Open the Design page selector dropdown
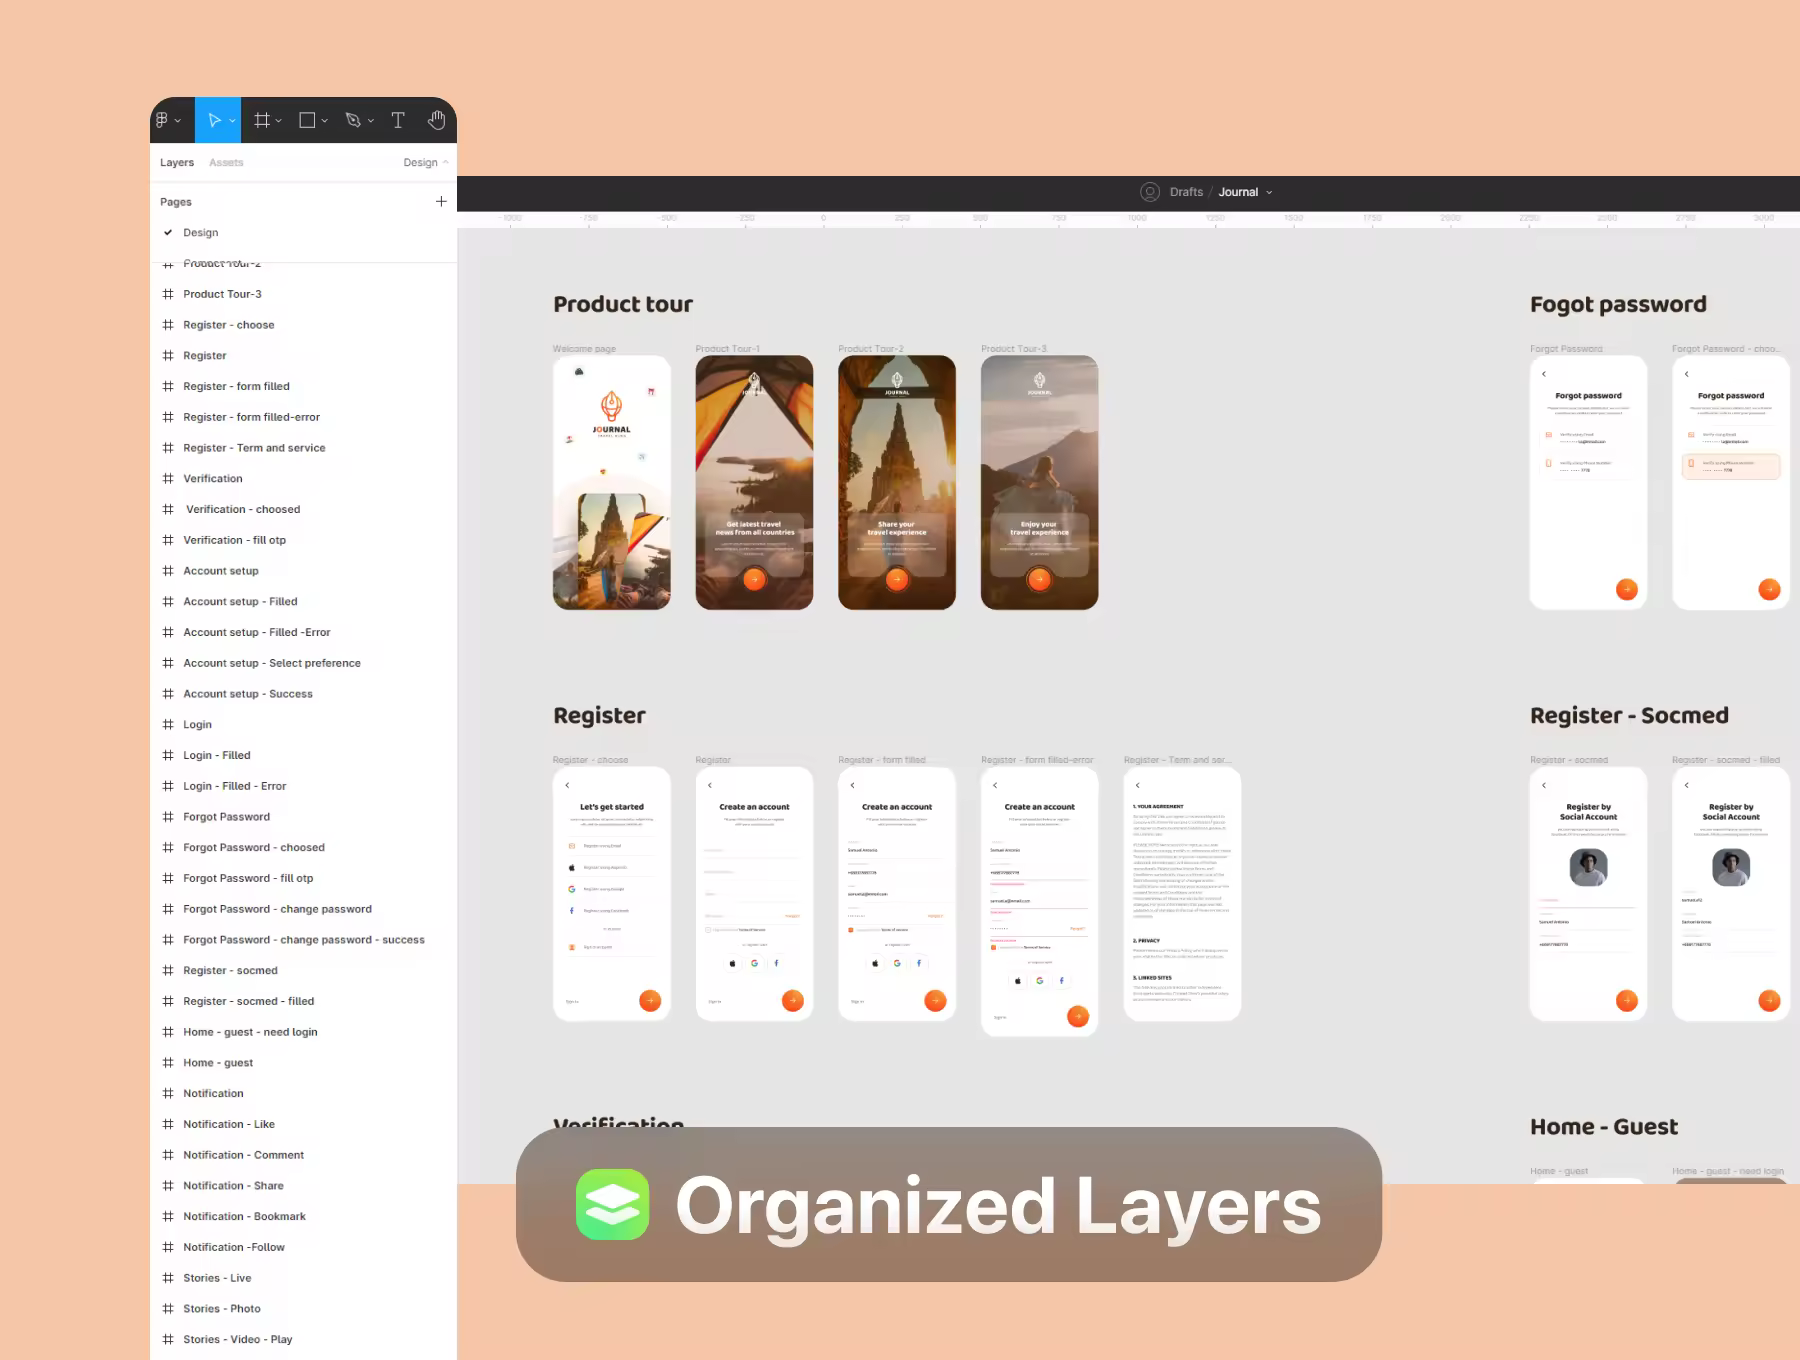 pos(426,162)
